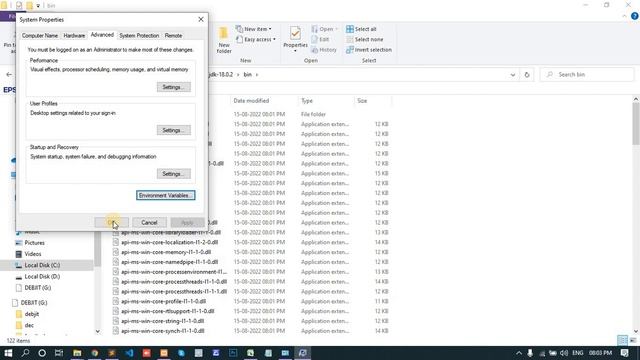This screenshot has width=640, height=360.
Task: Sort by Type column header
Action: point(307,100)
